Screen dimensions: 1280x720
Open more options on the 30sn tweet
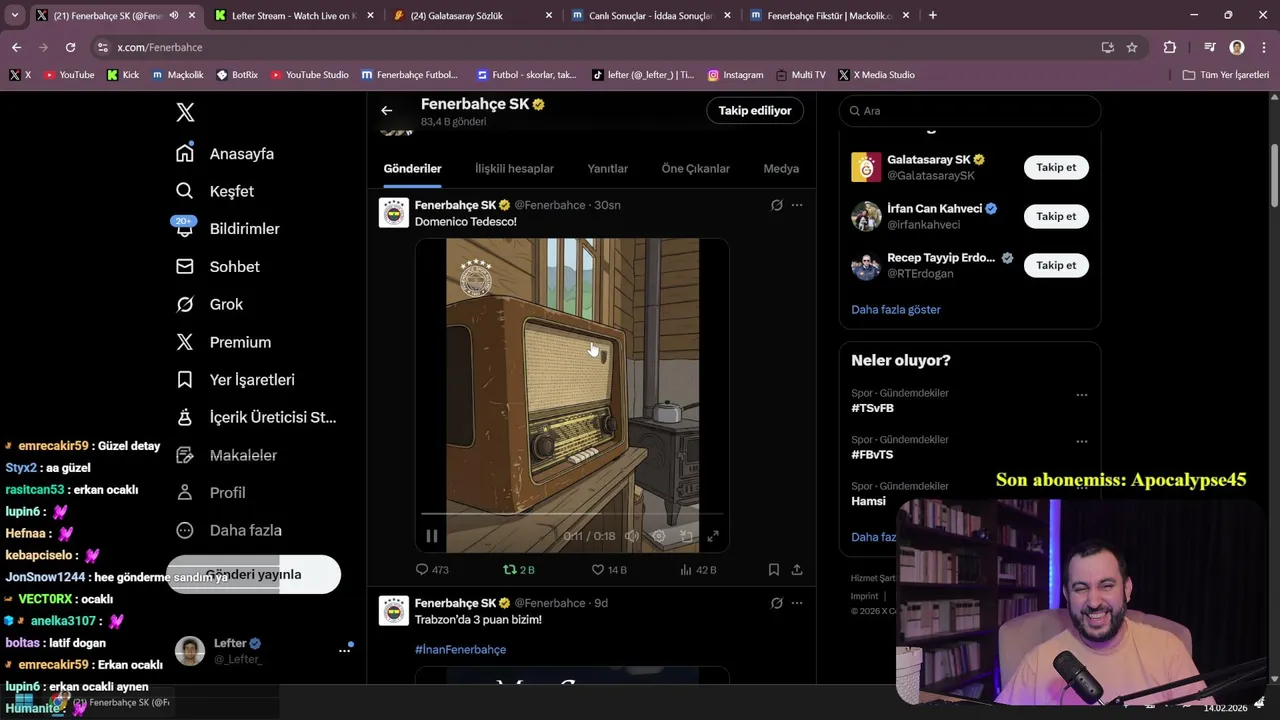[x=797, y=205]
